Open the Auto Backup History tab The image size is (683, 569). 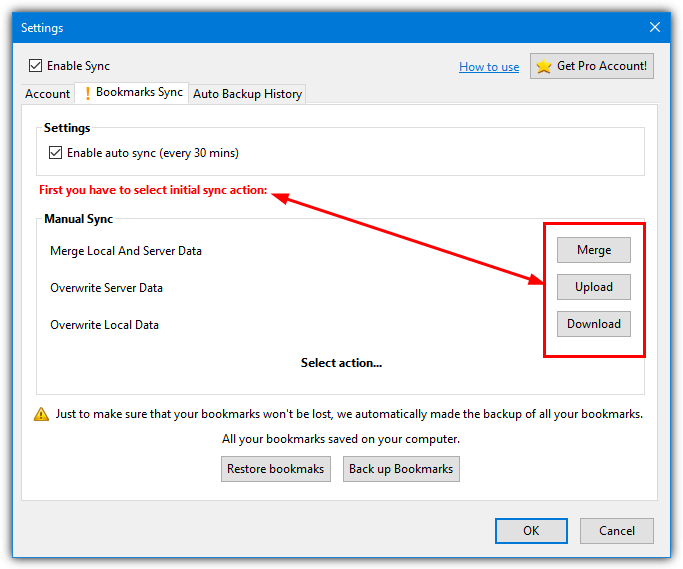tap(247, 94)
